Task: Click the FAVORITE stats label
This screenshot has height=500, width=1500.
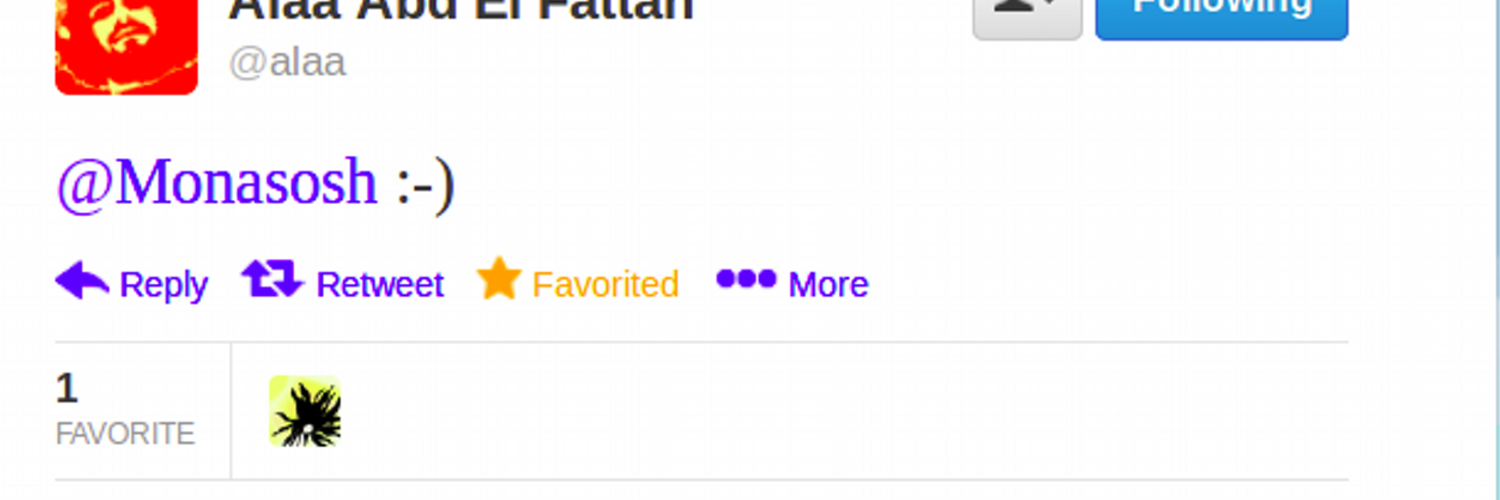Action: (125, 434)
